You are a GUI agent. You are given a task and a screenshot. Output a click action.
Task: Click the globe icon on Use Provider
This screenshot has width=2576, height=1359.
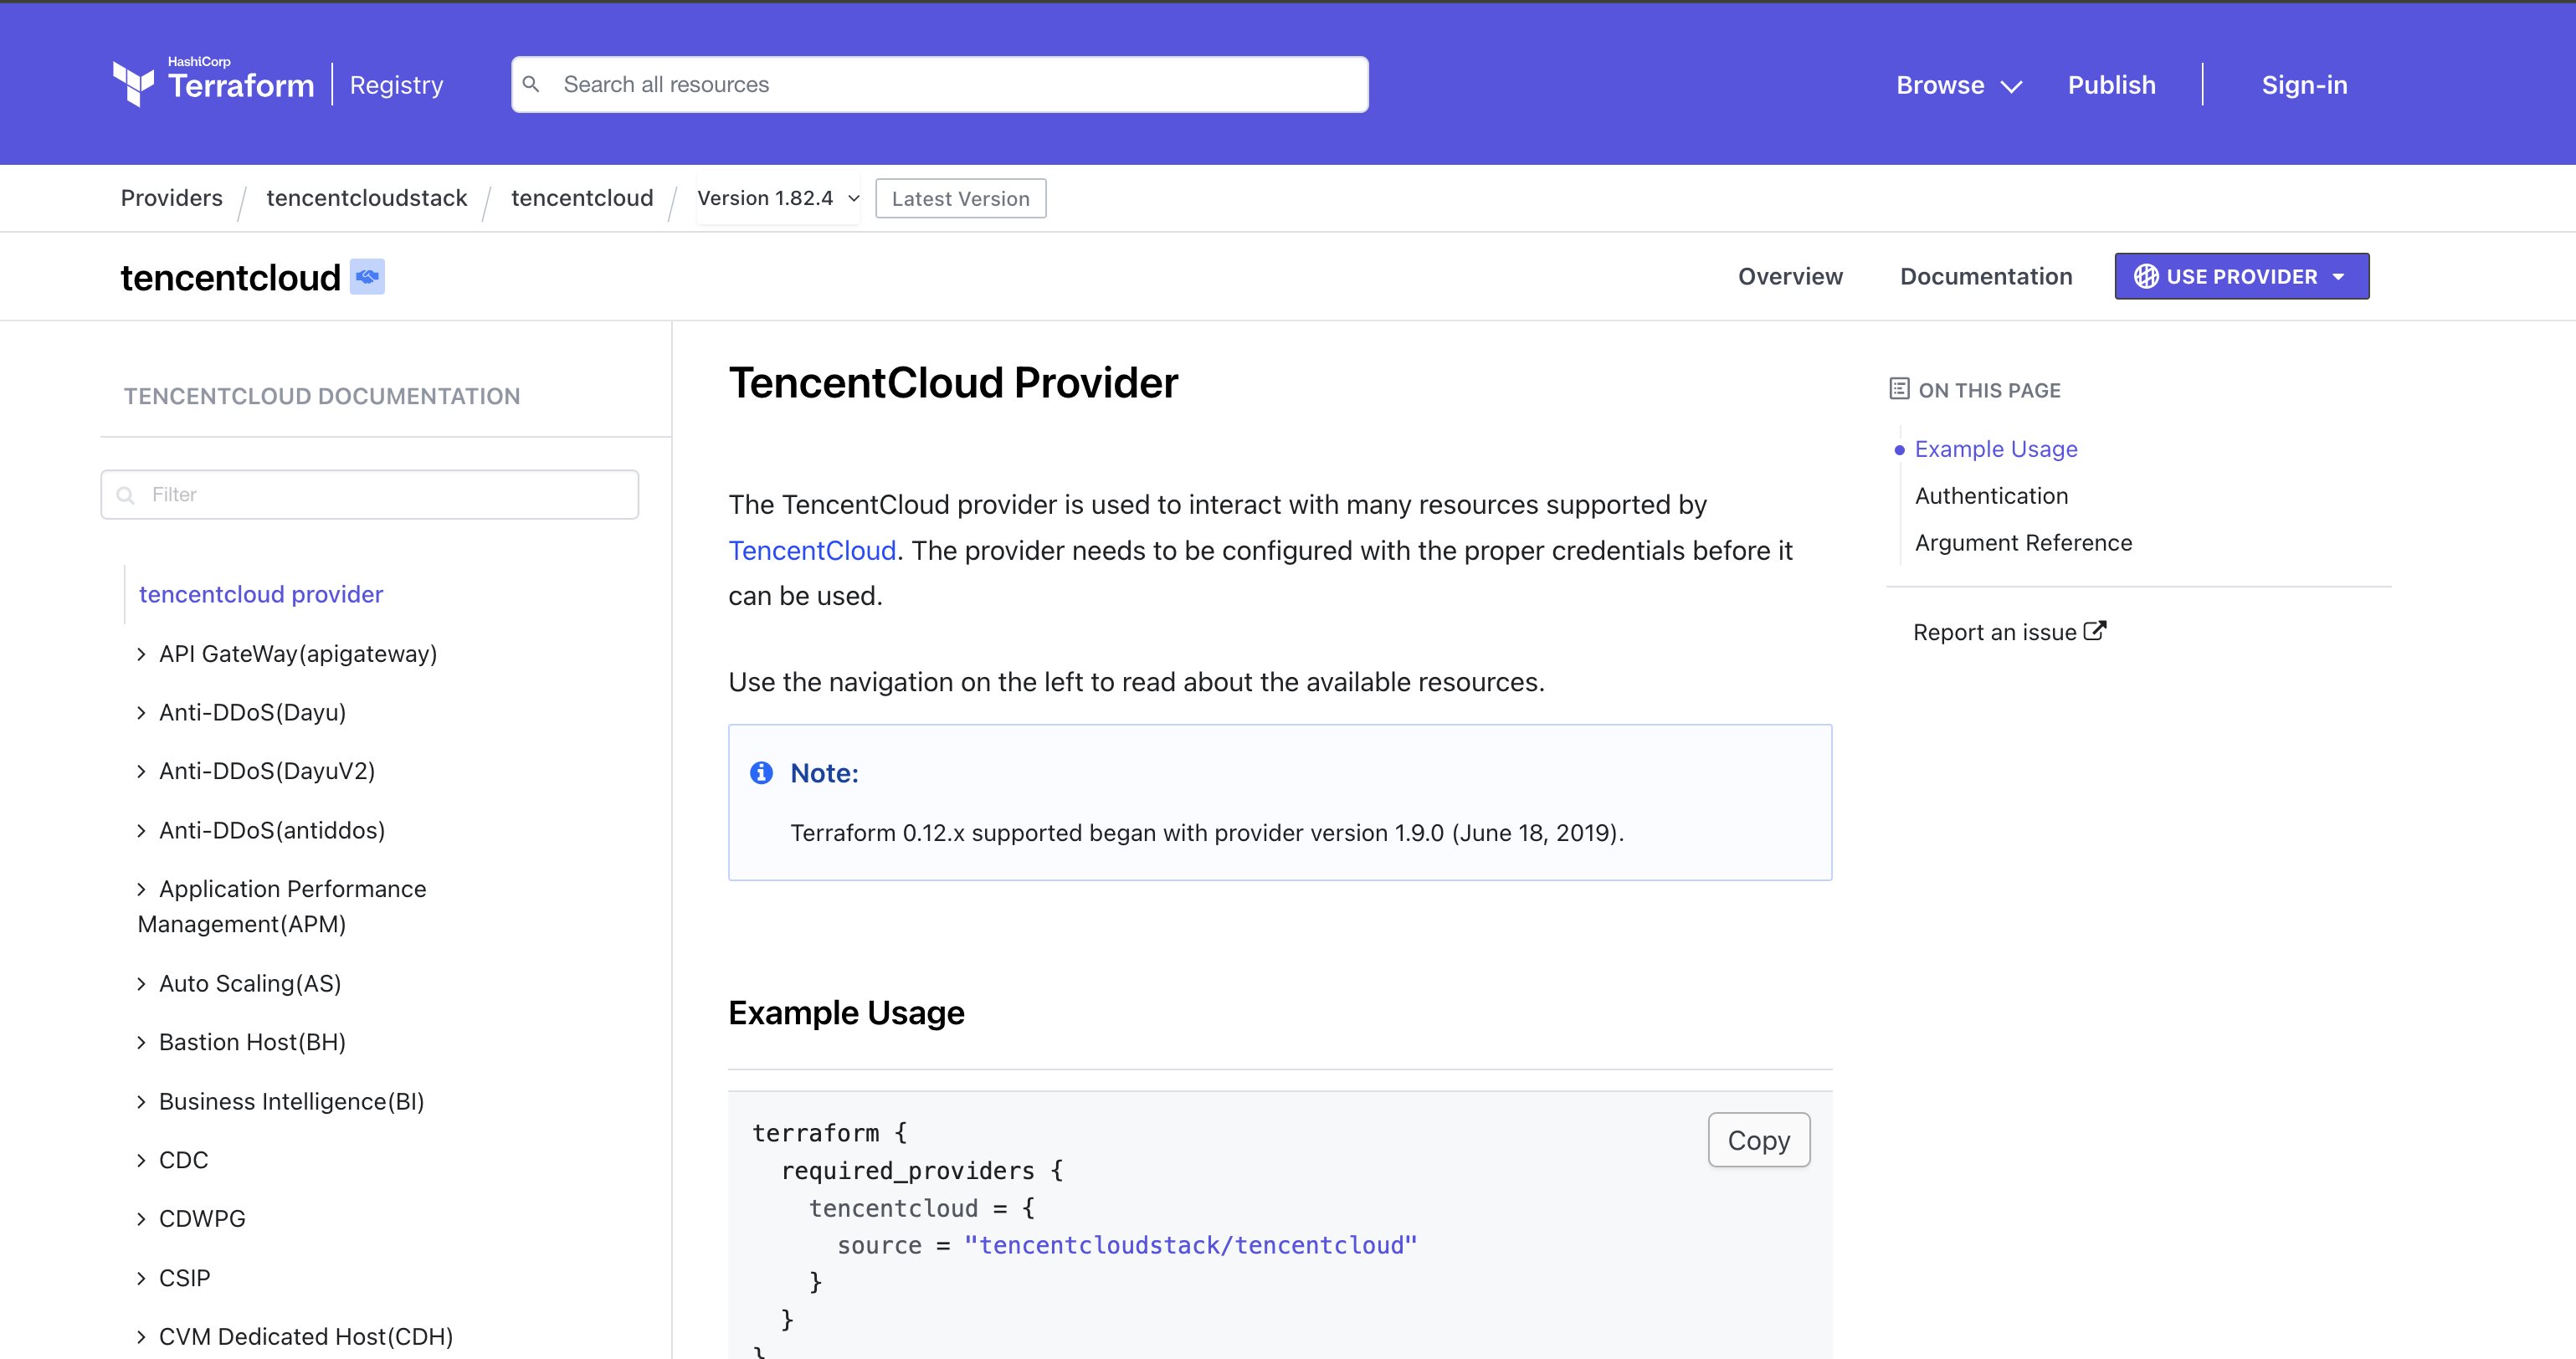(x=2146, y=277)
